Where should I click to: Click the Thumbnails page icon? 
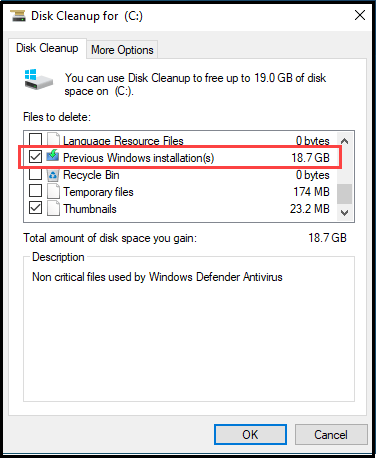click(53, 209)
